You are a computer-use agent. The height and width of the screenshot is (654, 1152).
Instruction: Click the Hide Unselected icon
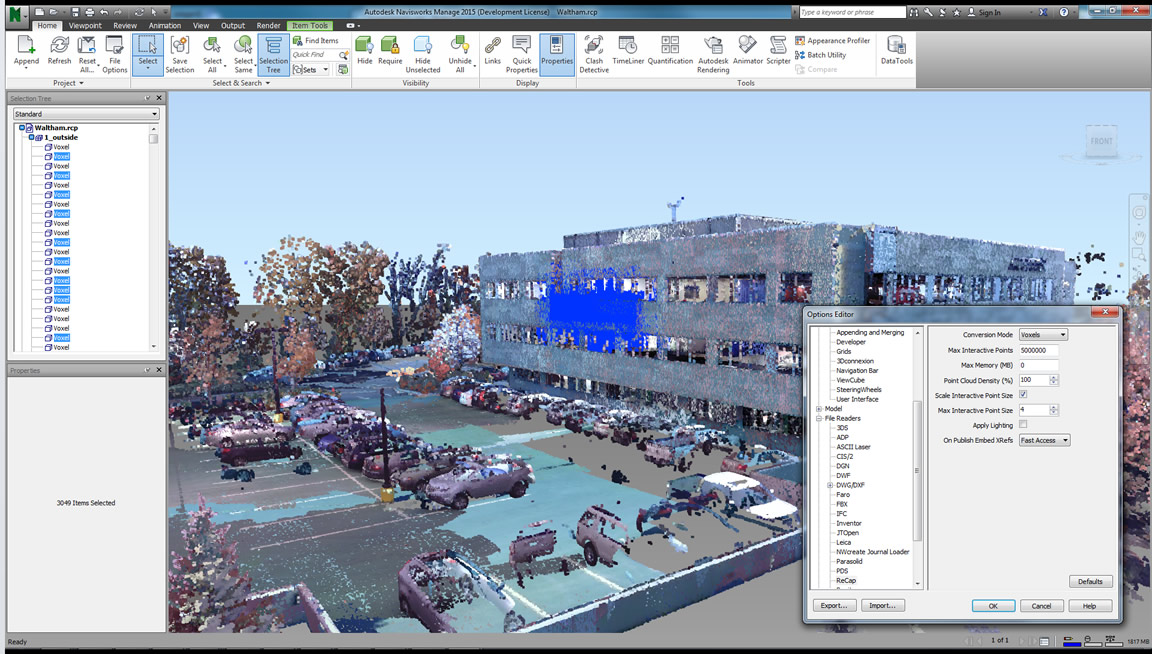[x=423, y=54]
